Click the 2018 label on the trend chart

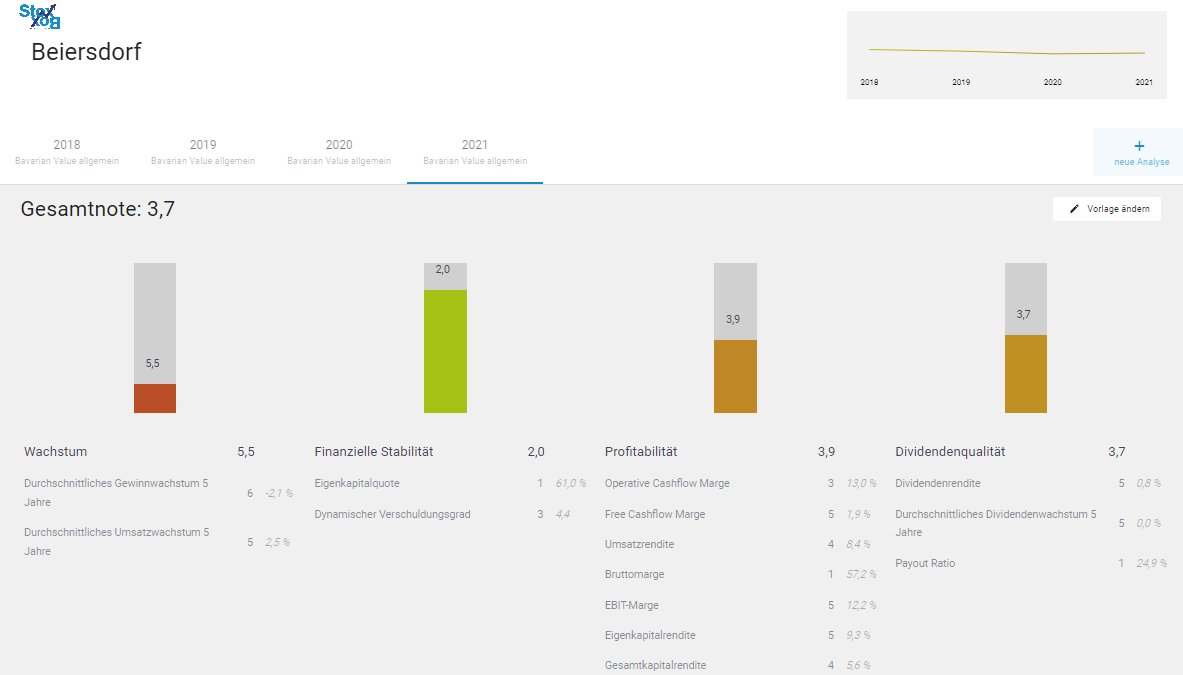point(869,82)
